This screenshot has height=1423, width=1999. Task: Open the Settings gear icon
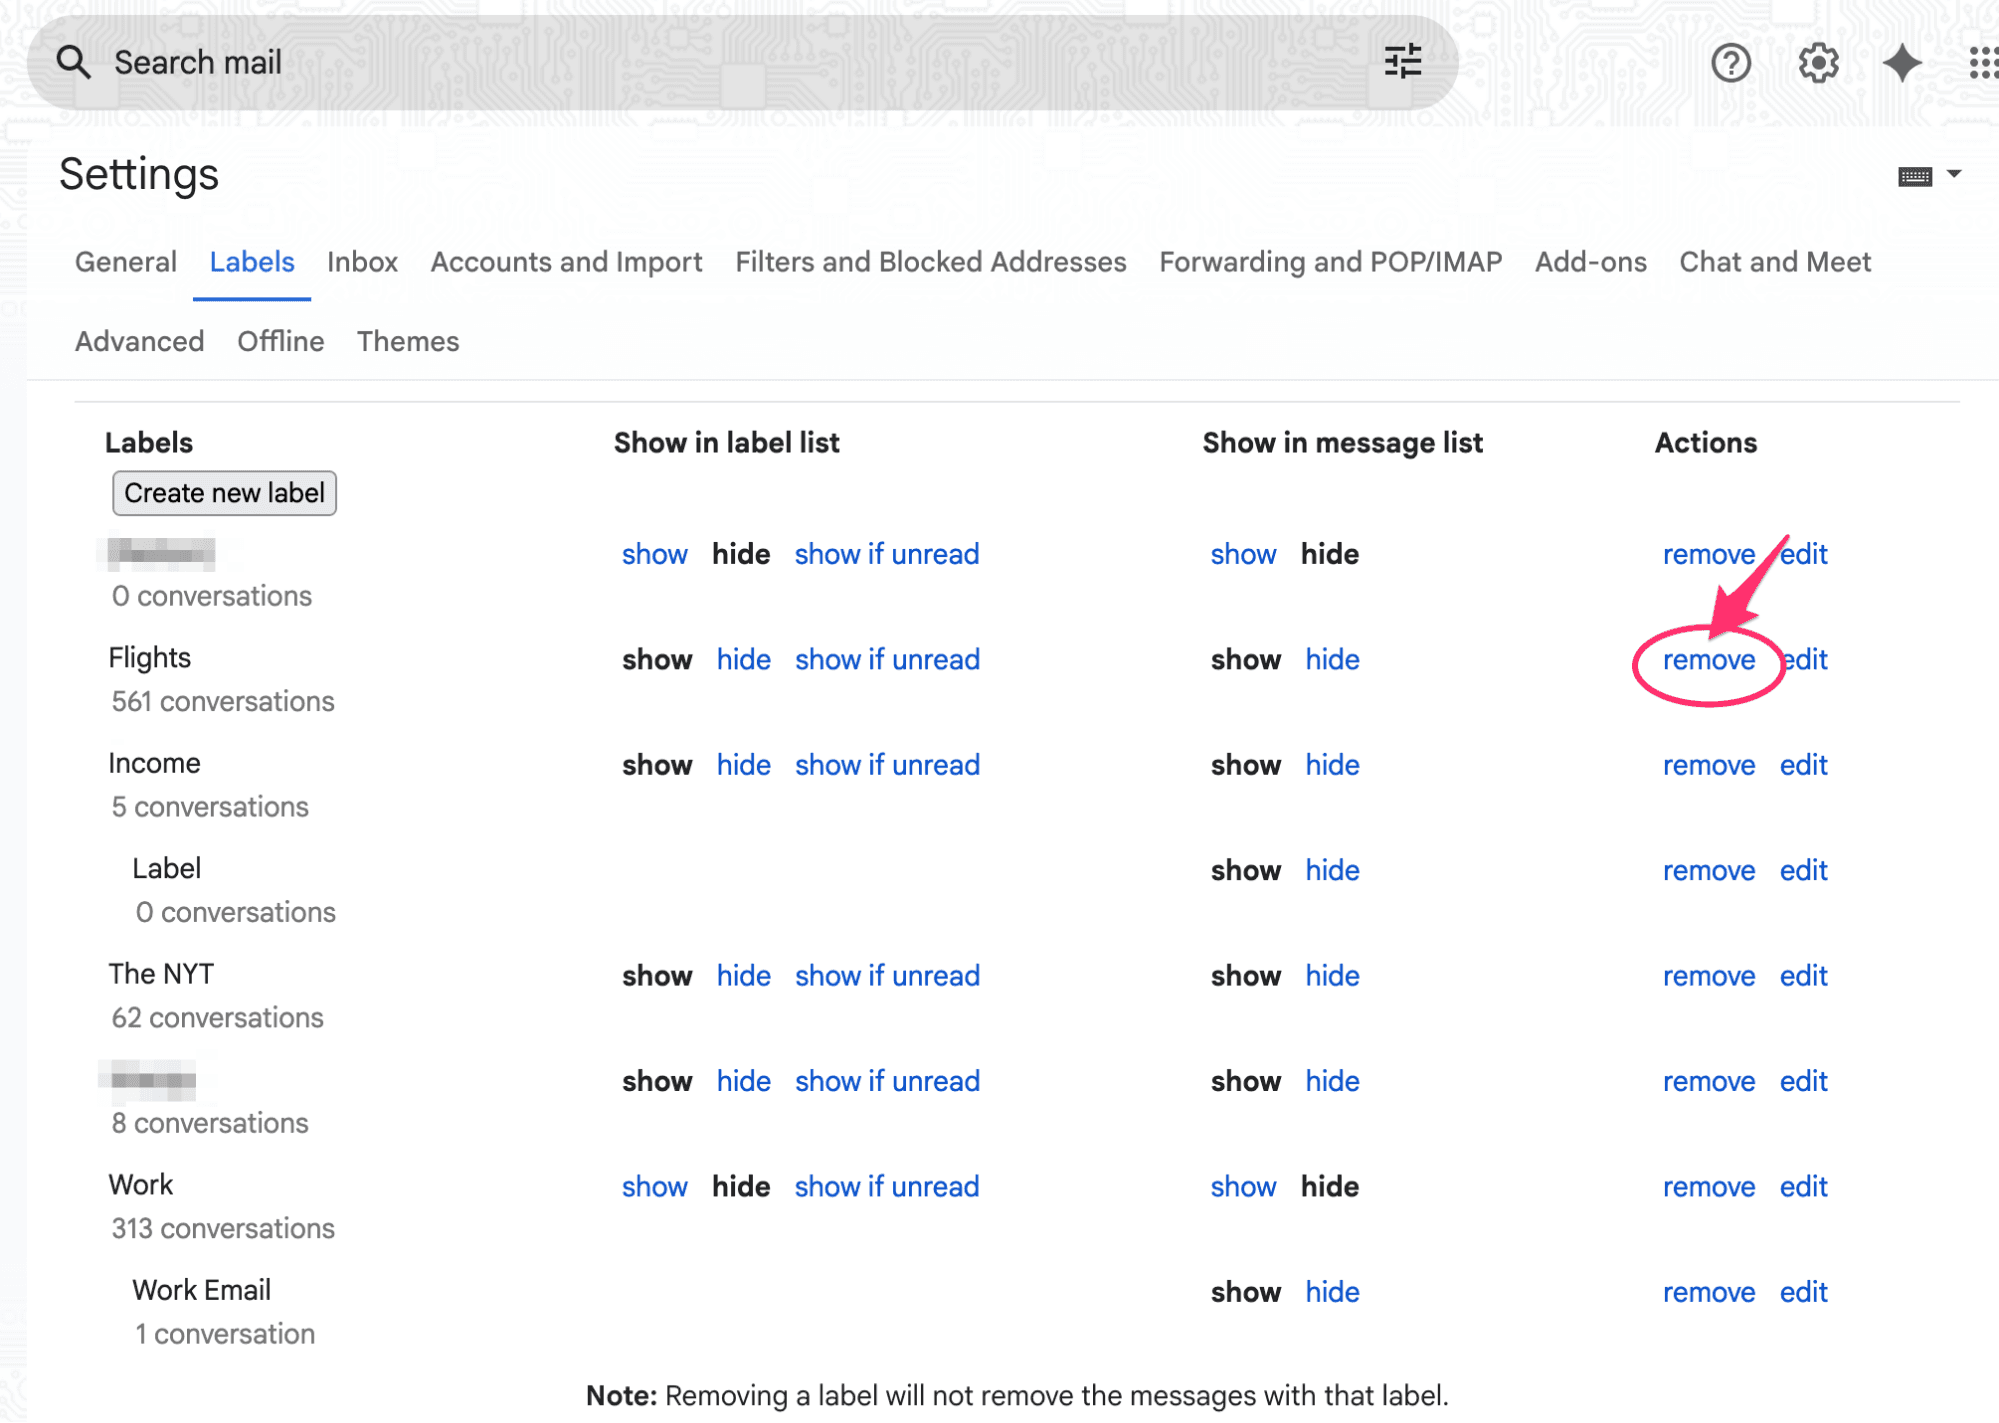tap(1817, 63)
